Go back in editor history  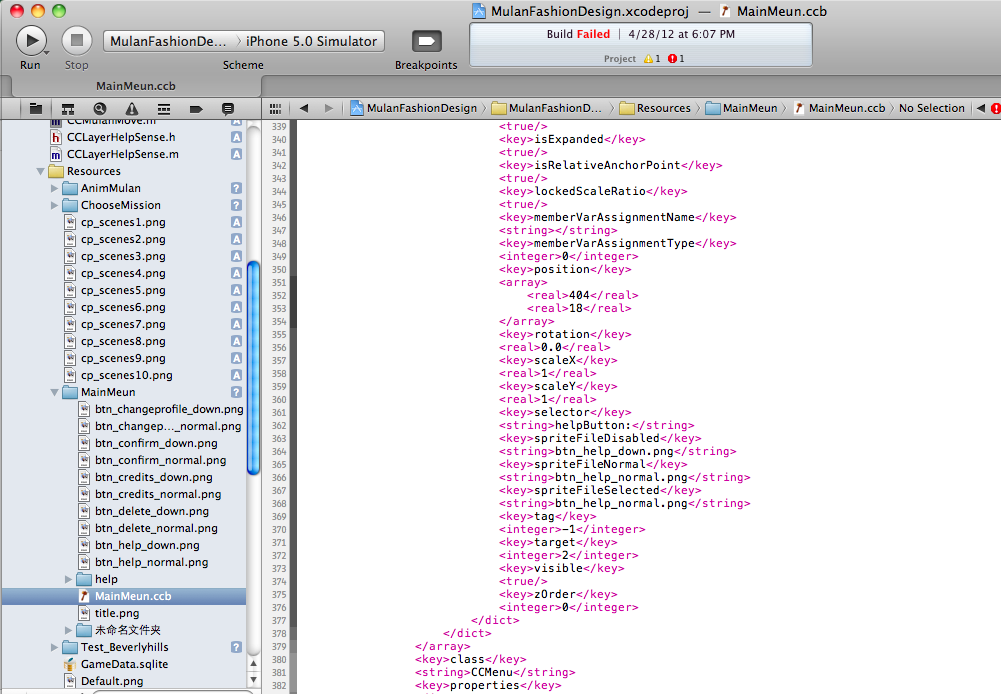pos(303,108)
